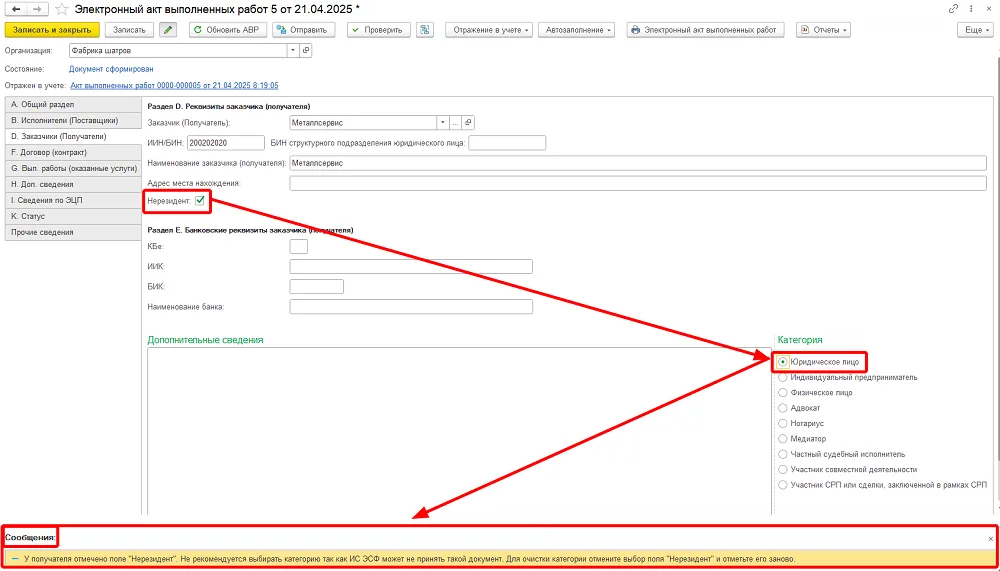
Task: Click the ИИК input field
Action: (x=411, y=266)
